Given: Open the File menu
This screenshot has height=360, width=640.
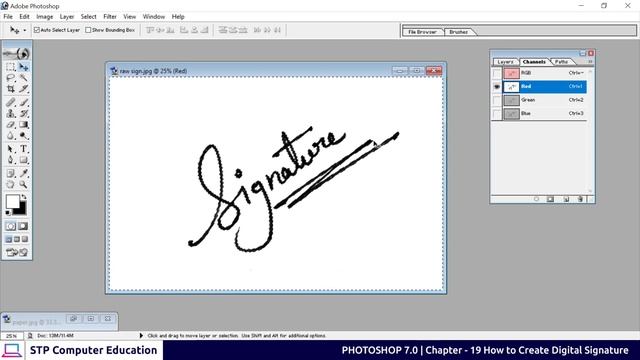Looking at the screenshot, I should 8,17.
